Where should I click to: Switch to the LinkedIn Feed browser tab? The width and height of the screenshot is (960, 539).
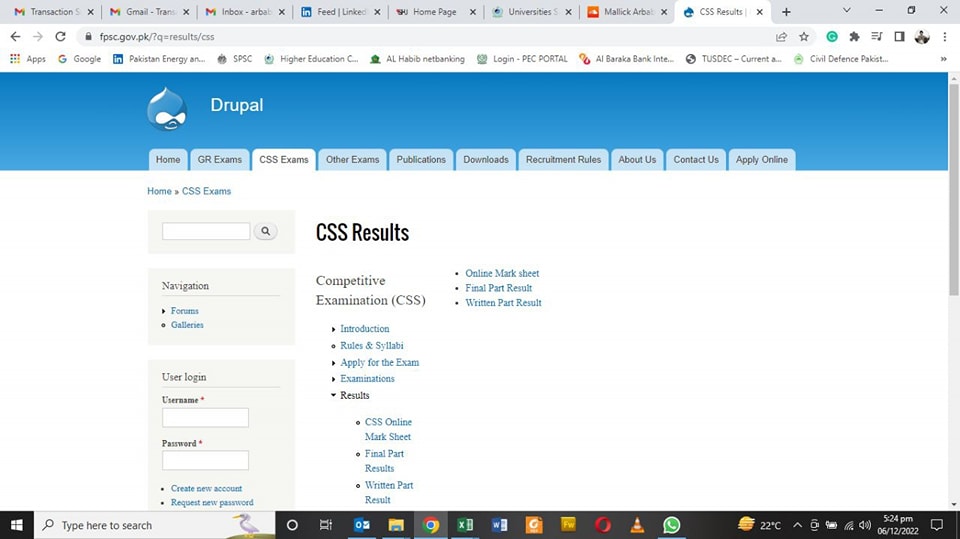tap(340, 12)
